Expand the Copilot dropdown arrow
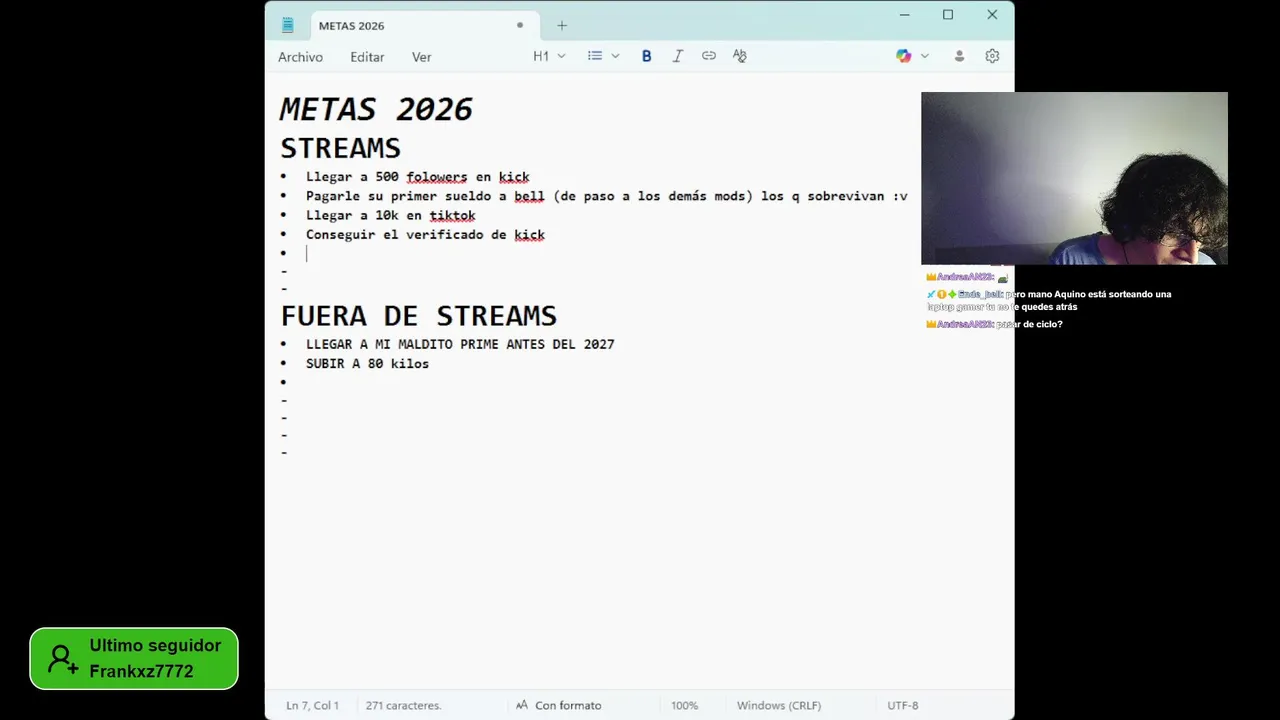Screen dimensions: 1280x720 click(x=925, y=56)
